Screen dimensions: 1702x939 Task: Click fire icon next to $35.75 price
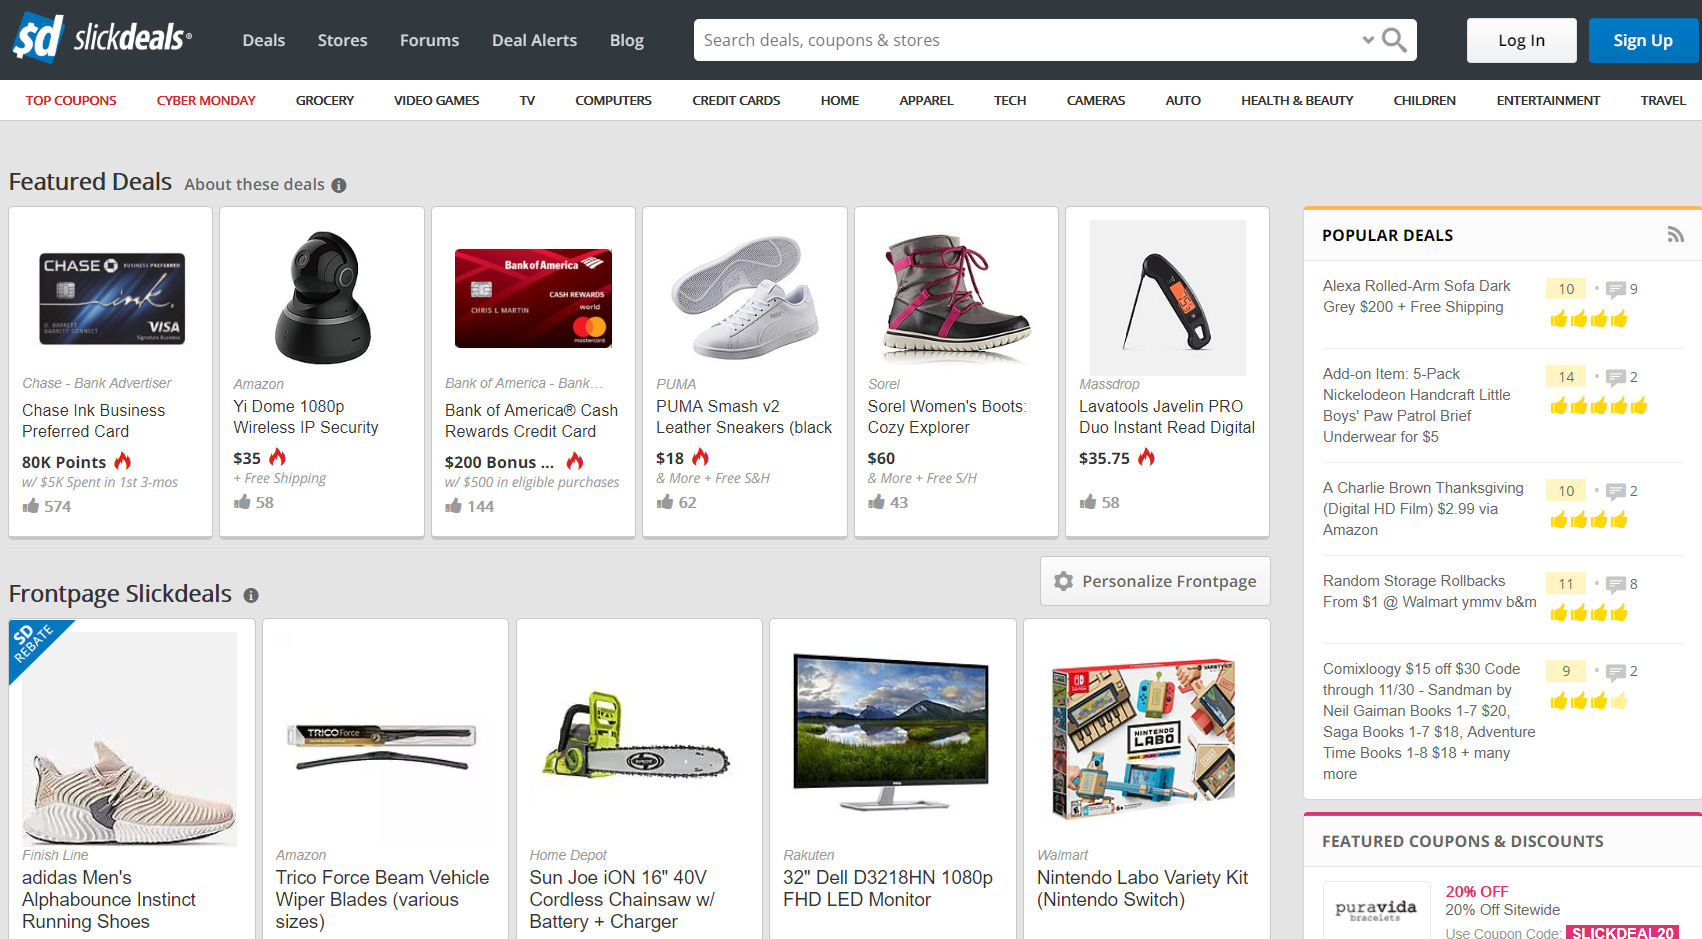(x=1146, y=457)
